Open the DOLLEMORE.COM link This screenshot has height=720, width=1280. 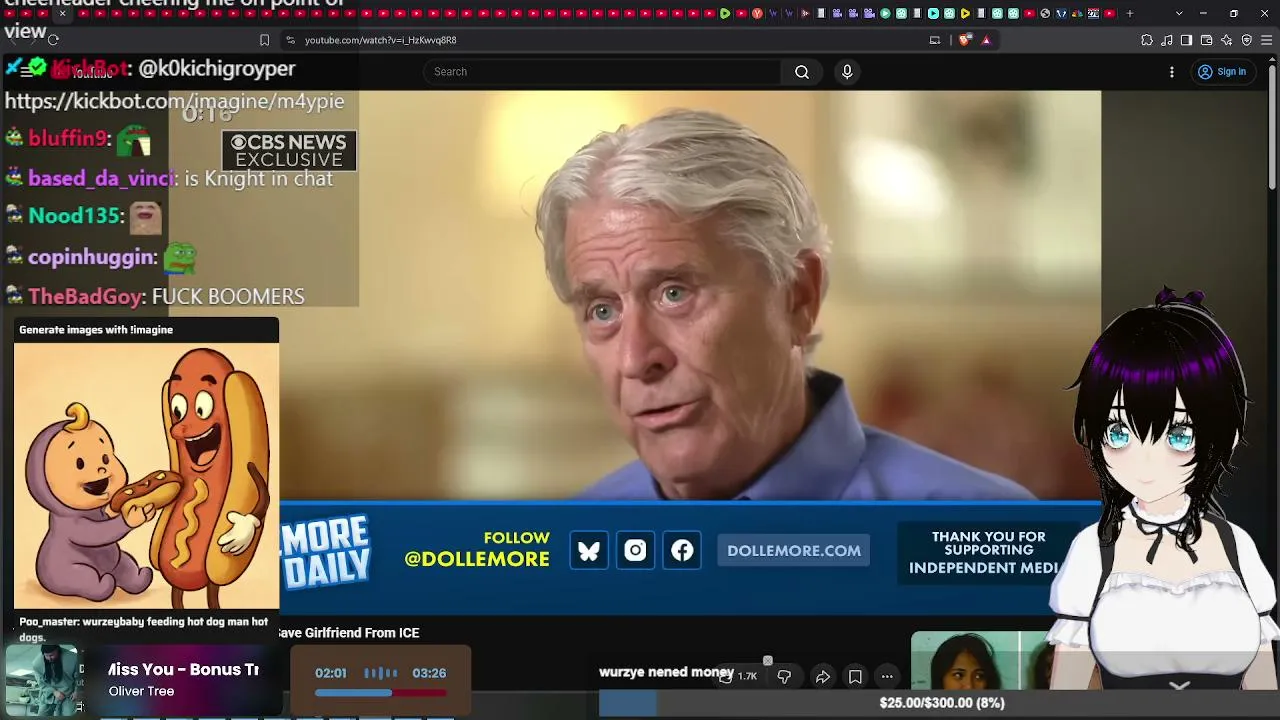point(794,551)
